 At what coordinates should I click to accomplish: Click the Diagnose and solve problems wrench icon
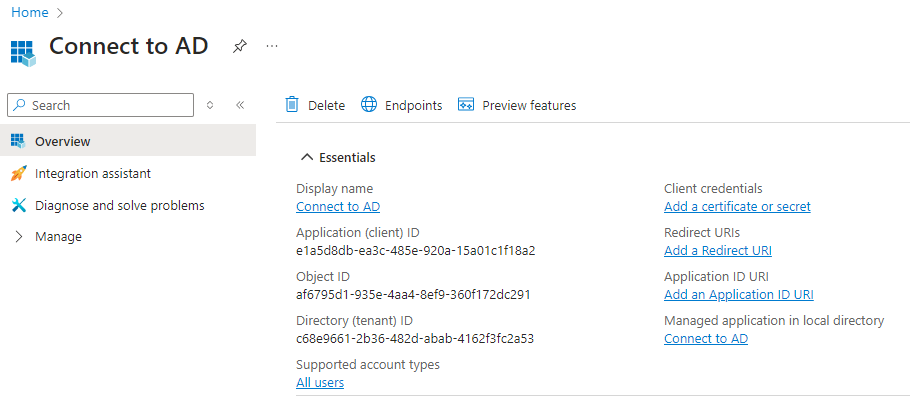click(x=19, y=205)
